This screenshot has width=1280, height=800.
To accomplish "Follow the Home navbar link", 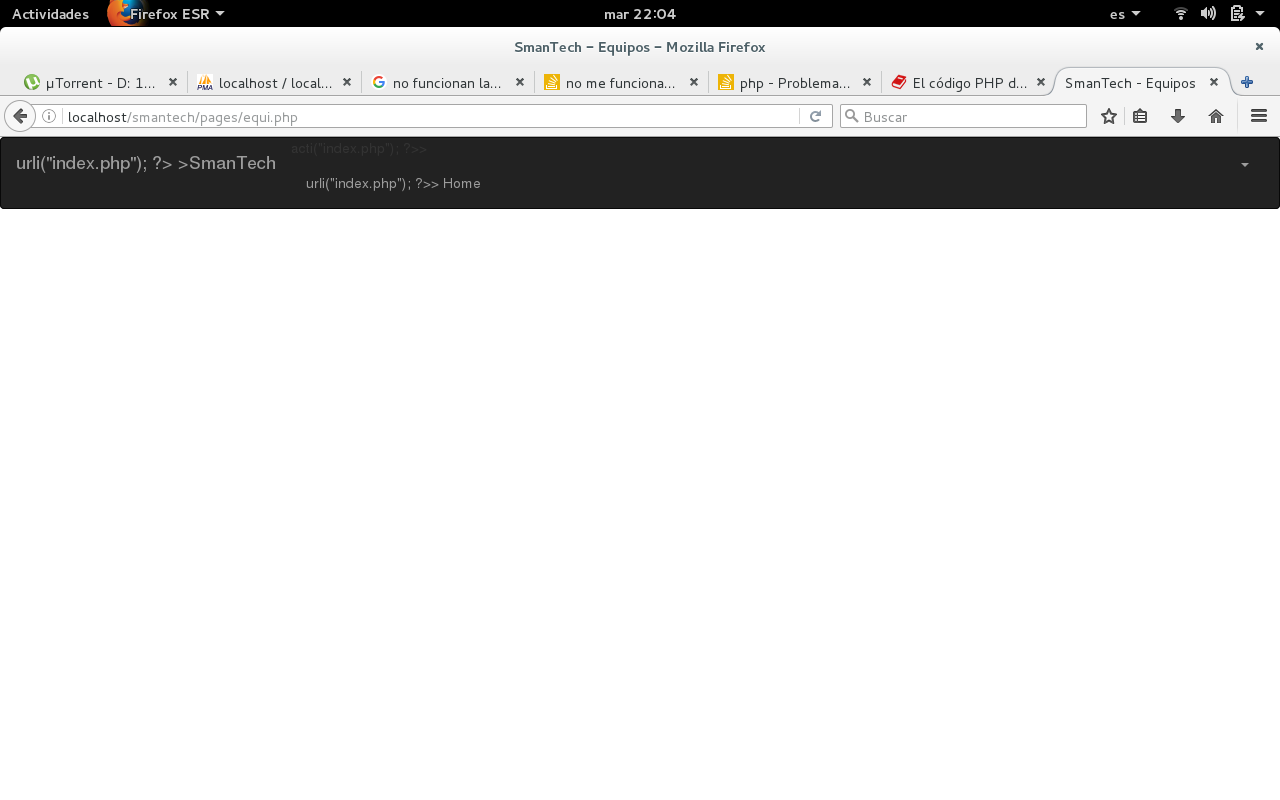I will [x=393, y=183].
